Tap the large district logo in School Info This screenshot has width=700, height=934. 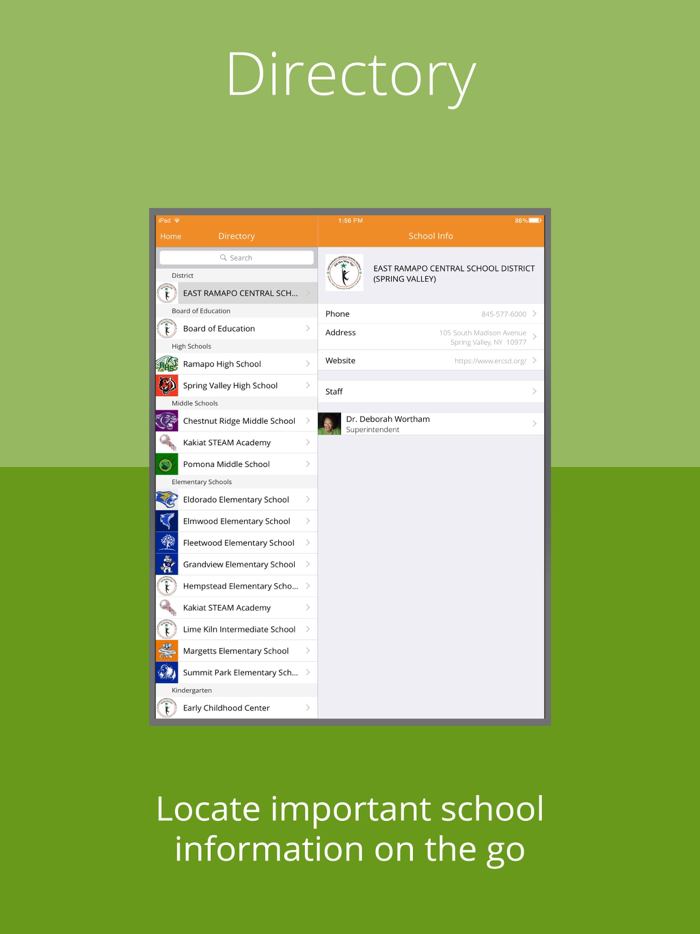[x=344, y=273]
